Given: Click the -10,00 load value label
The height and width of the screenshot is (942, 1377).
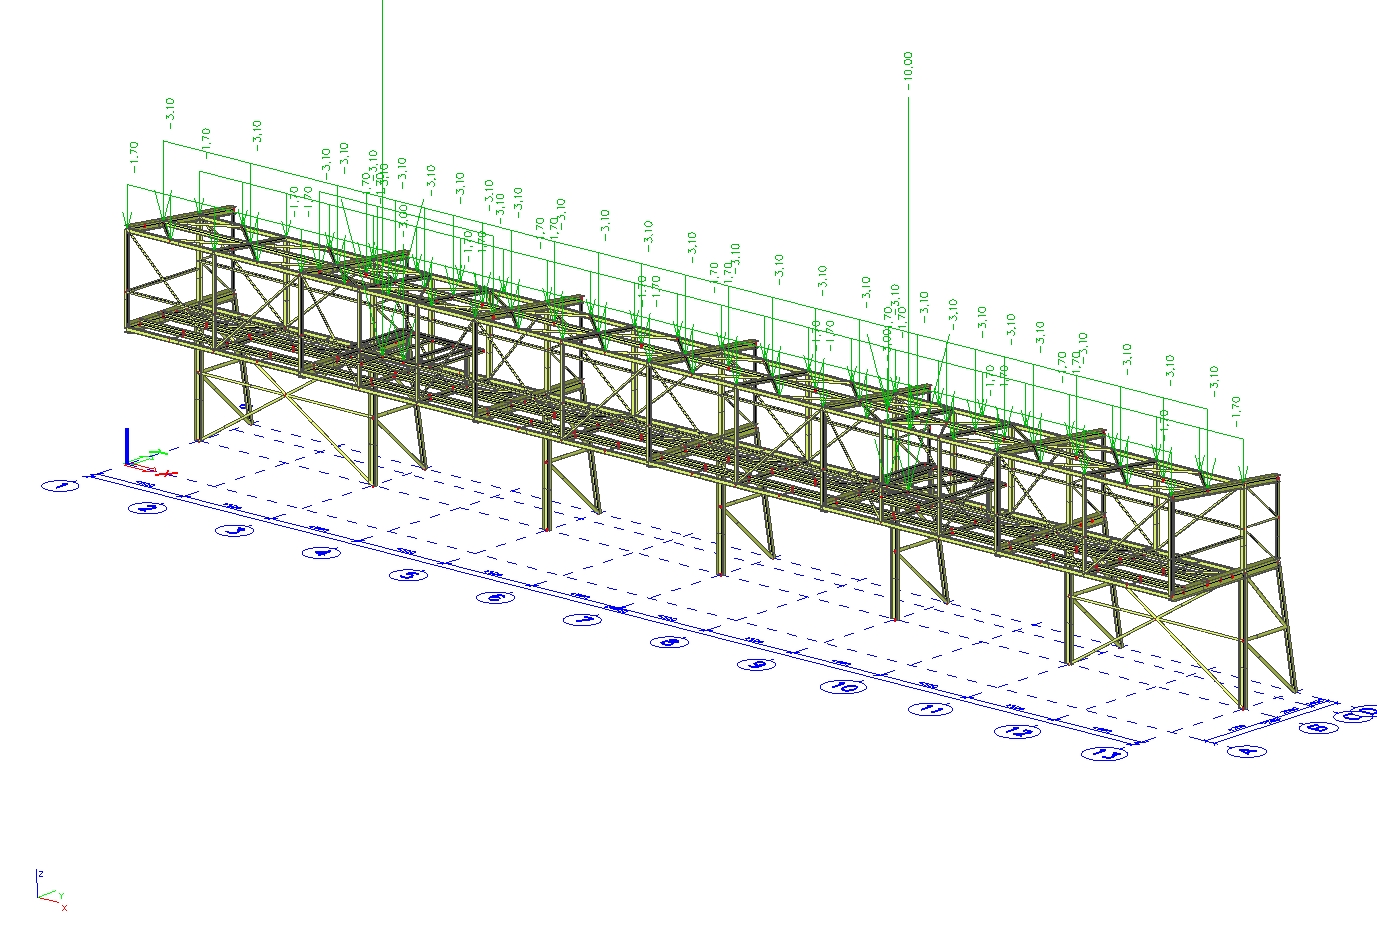Looking at the screenshot, I should click(x=908, y=71).
